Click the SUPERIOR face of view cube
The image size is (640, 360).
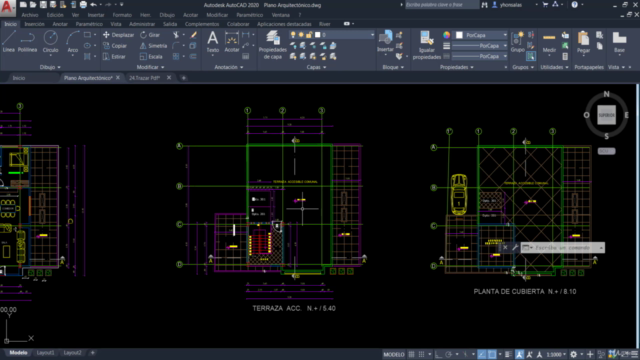point(607,115)
